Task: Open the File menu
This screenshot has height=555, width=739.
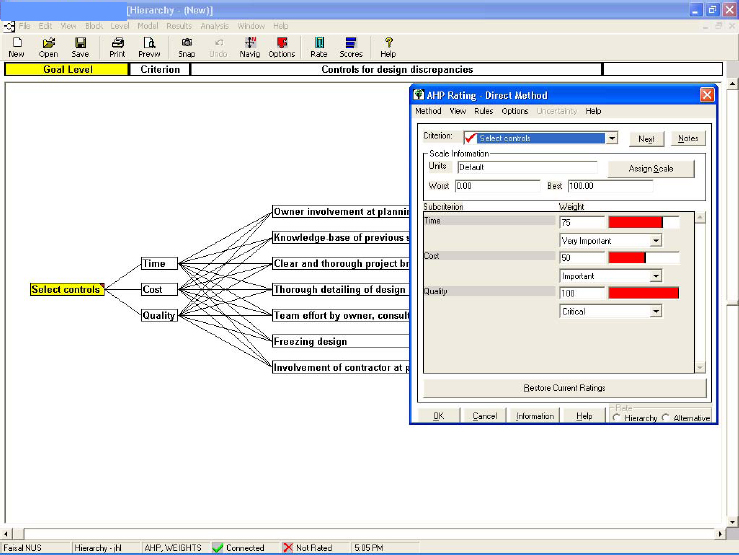Action: pyautogui.click(x=24, y=26)
